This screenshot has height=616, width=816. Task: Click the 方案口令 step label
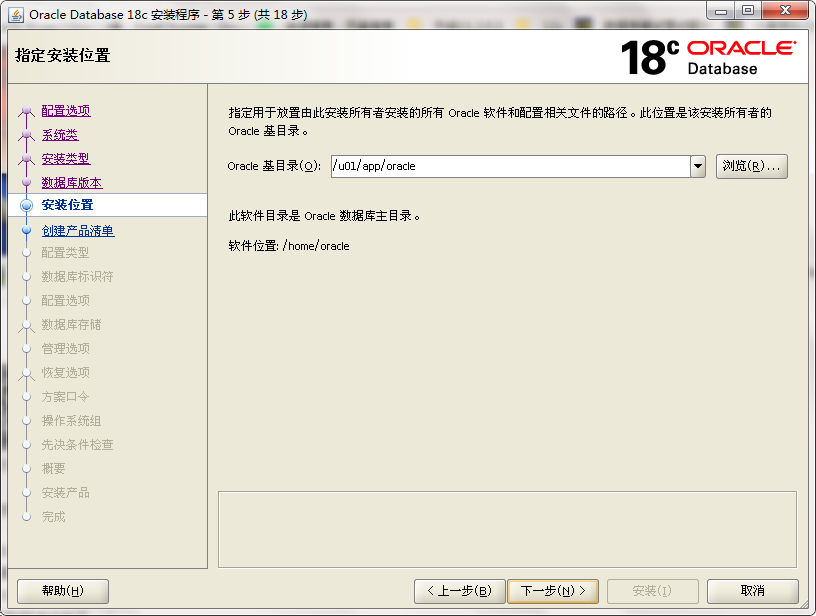pyautogui.click(x=66, y=397)
